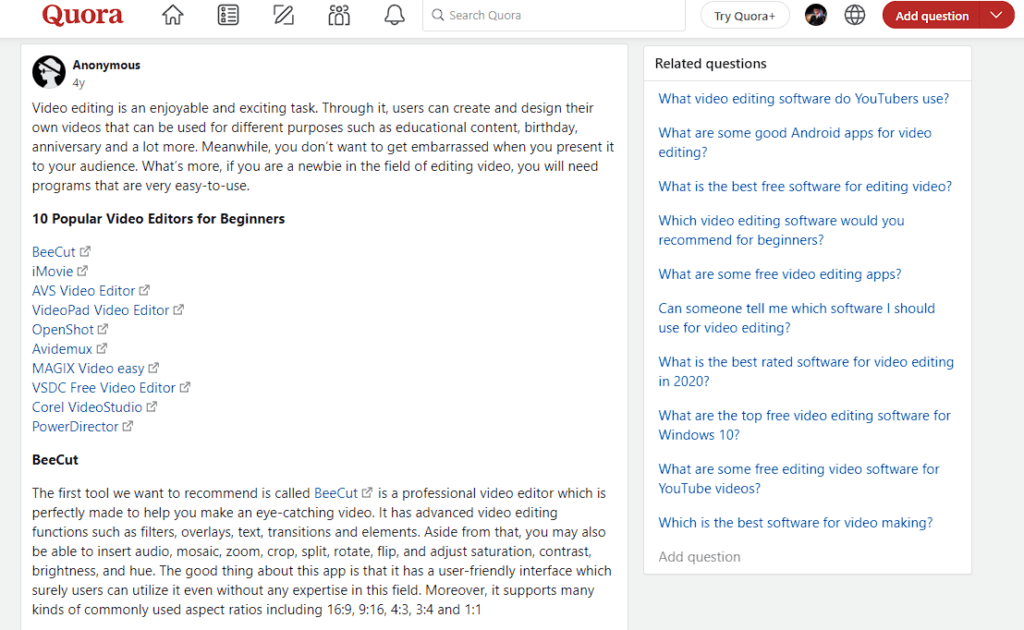This screenshot has height=630, width=1024.
Task: Open 'Can someone tell me which software' question
Action: pyautogui.click(x=796, y=318)
